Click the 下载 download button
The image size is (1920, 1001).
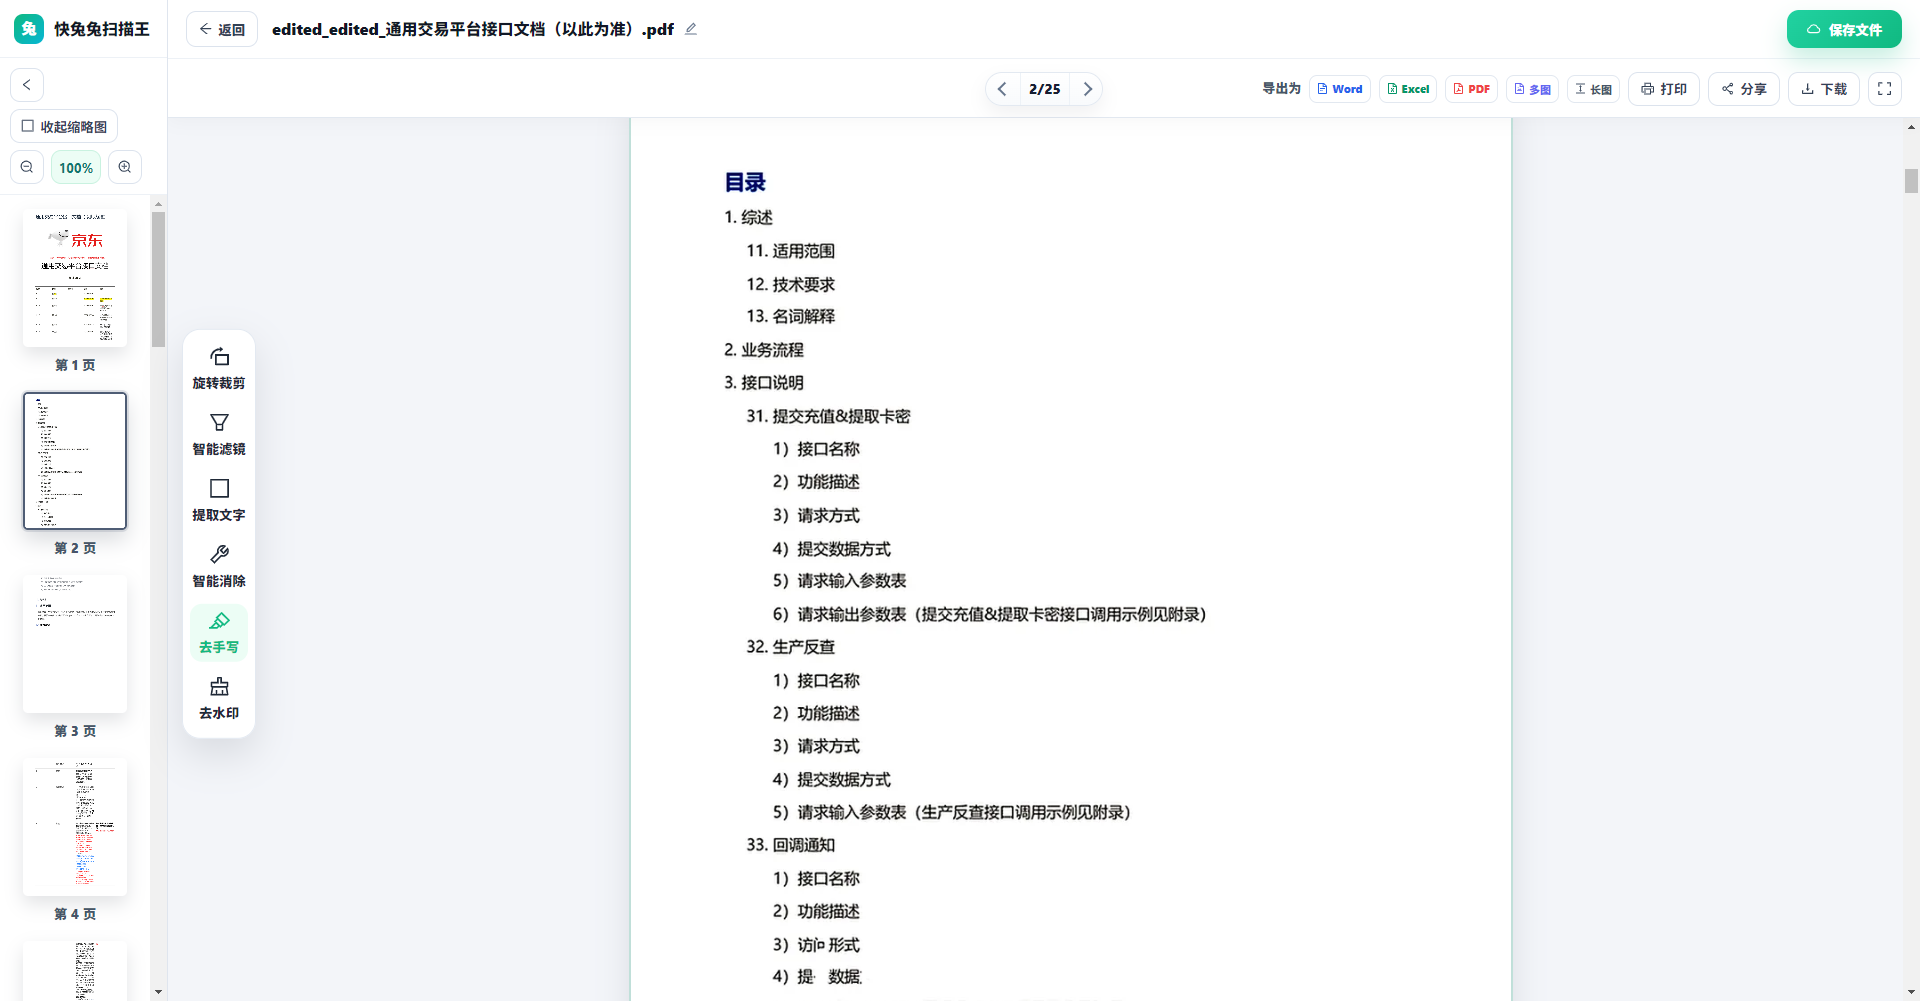(x=1824, y=89)
